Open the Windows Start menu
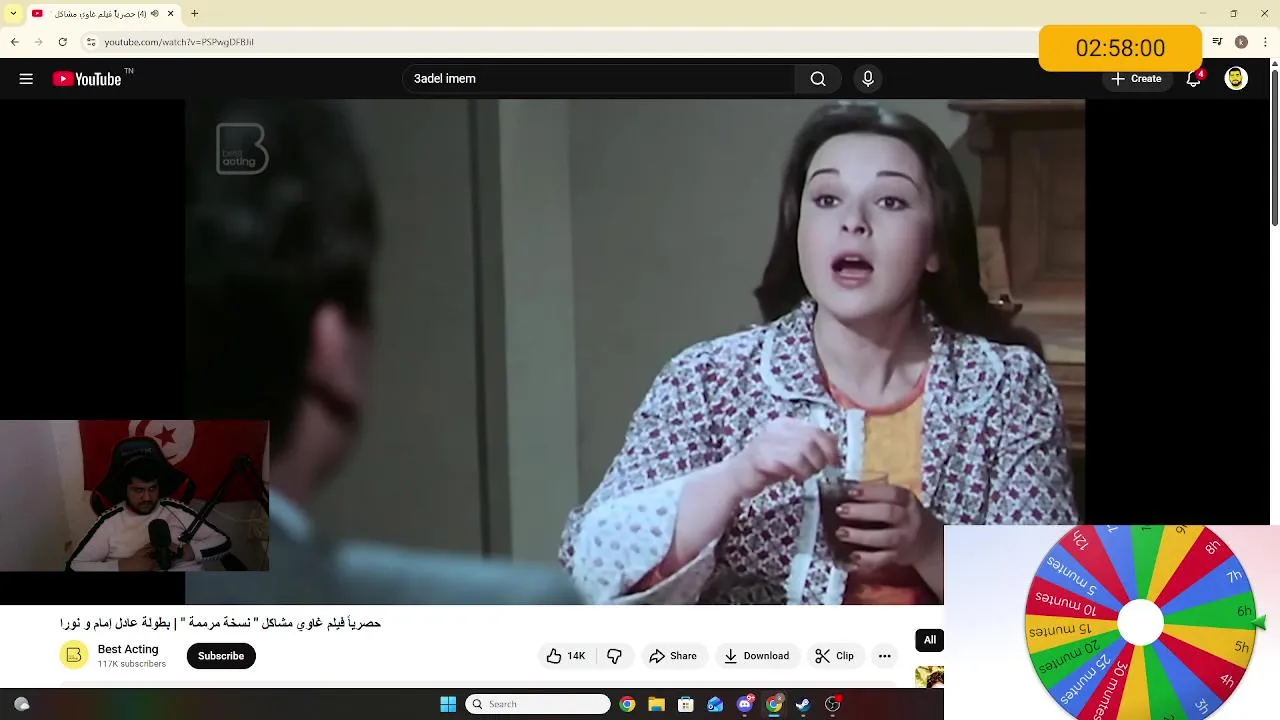The height and width of the screenshot is (720, 1280). tap(448, 704)
